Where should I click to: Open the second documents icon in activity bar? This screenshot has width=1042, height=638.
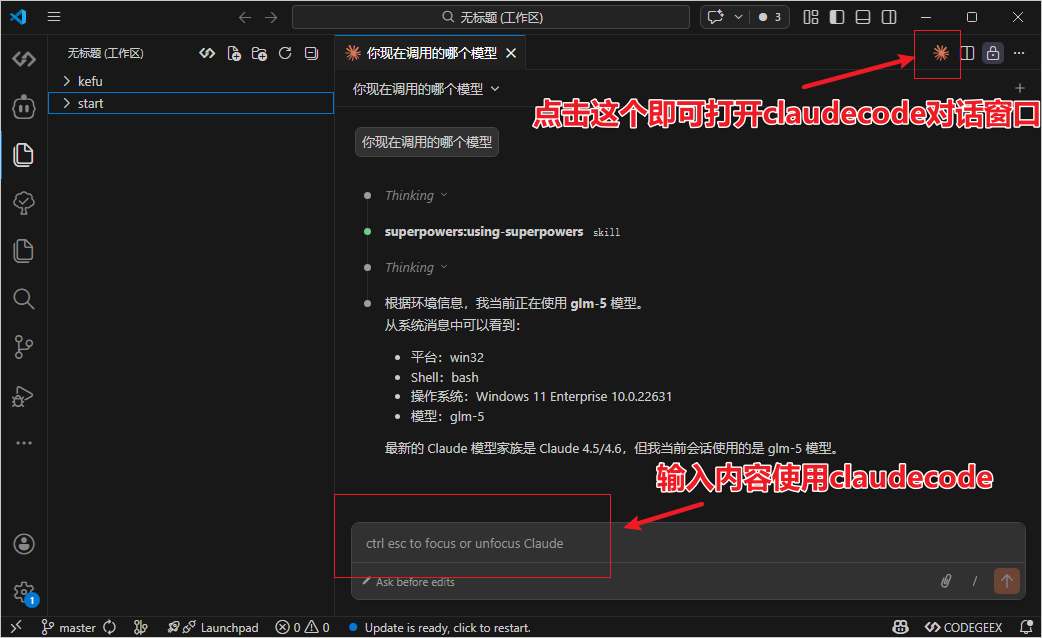click(x=24, y=251)
